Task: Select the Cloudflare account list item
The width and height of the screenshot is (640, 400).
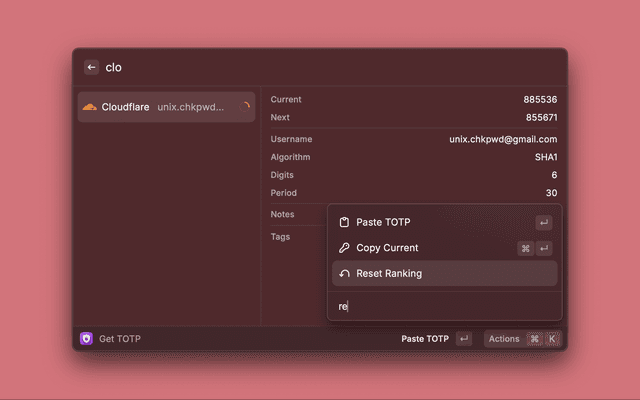Action: coord(166,107)
